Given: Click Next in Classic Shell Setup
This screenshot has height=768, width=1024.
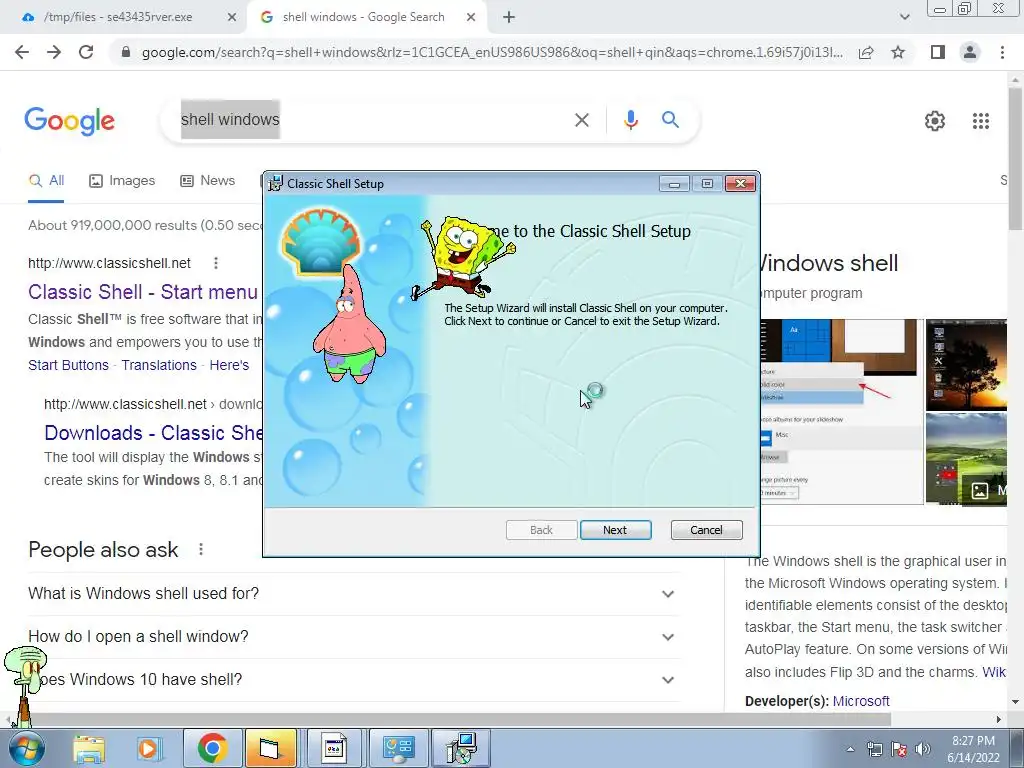Looking at the screenshot, I should click(x=615, y=530).
